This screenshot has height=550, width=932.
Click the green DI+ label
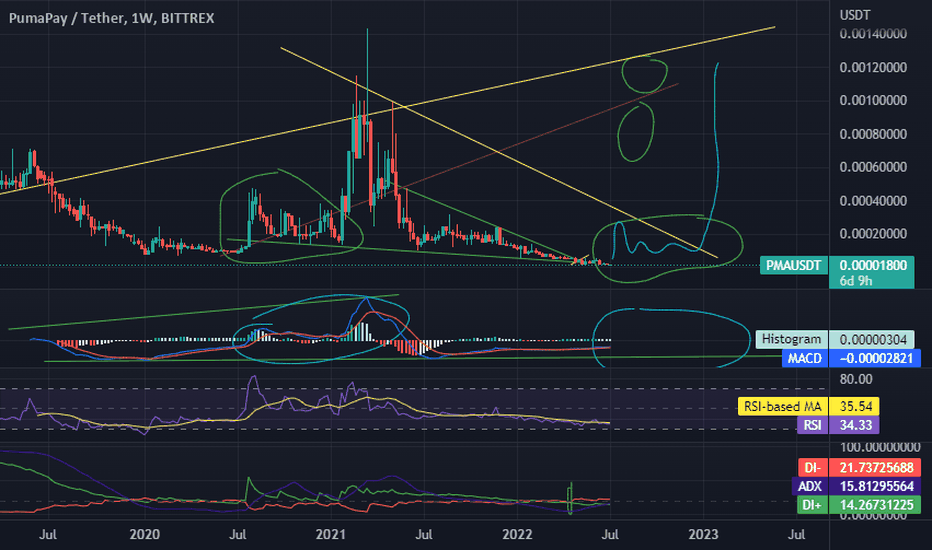[x=812, y=505]
